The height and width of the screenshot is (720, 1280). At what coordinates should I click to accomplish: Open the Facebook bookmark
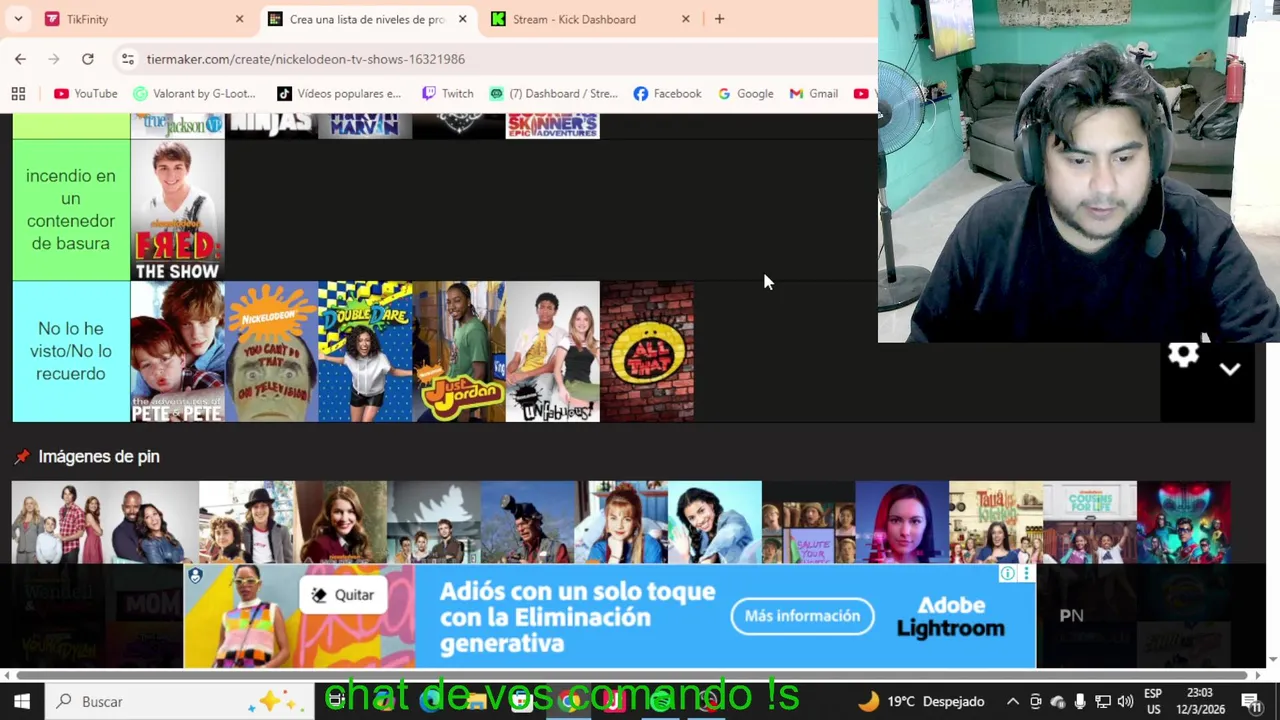[x=667, y=93]
